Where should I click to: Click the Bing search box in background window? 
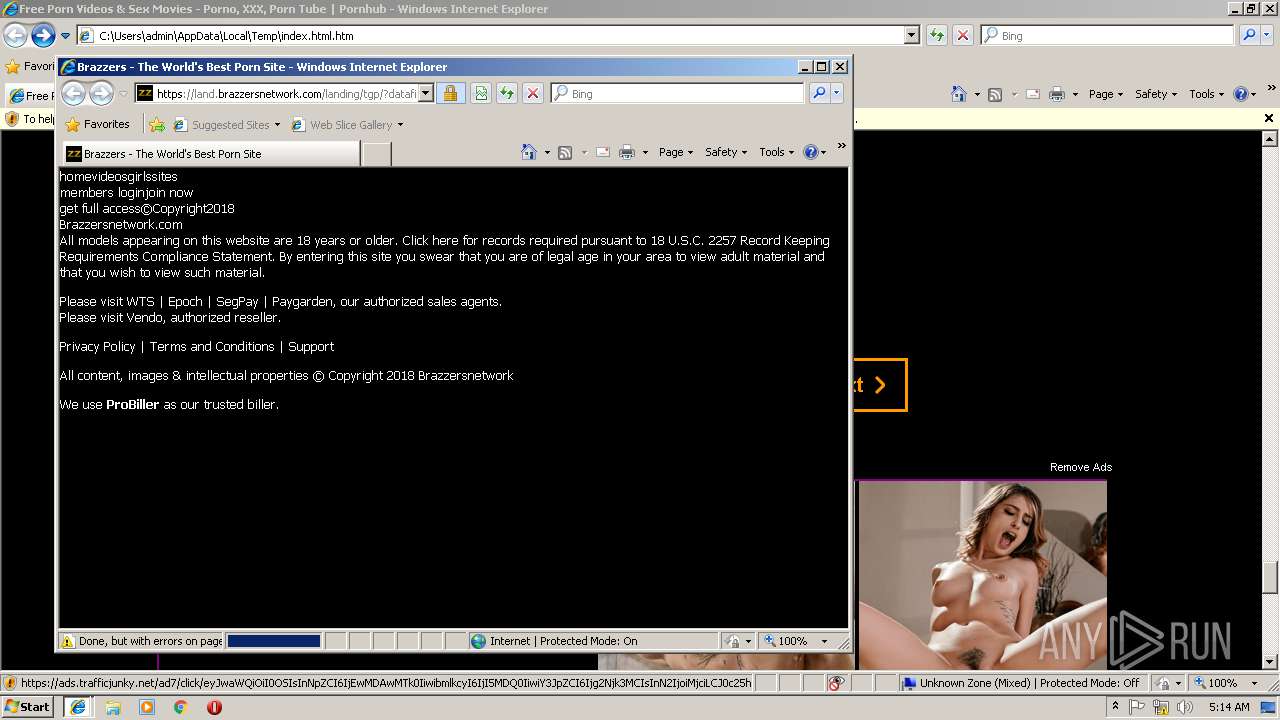[1115, 36]
